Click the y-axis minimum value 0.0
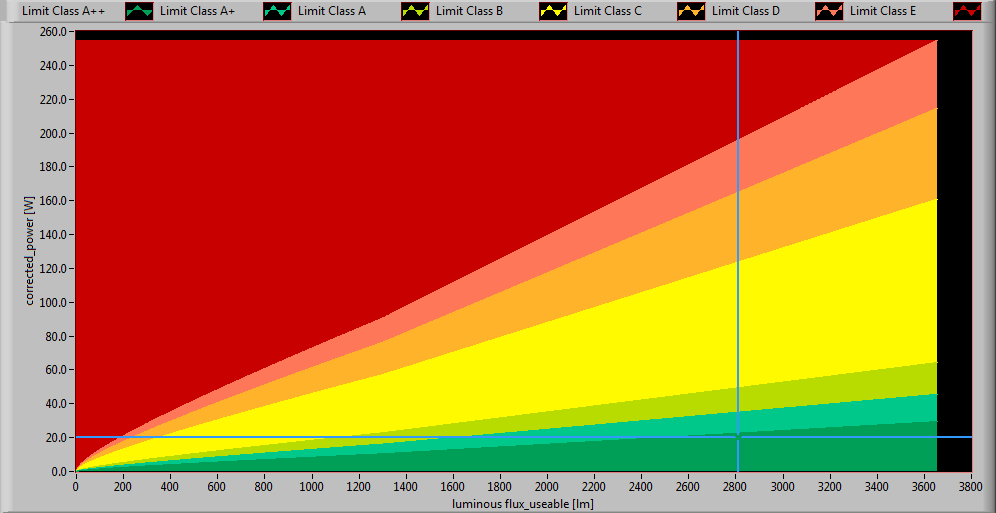Screen dimensions: 996x513 58,471
